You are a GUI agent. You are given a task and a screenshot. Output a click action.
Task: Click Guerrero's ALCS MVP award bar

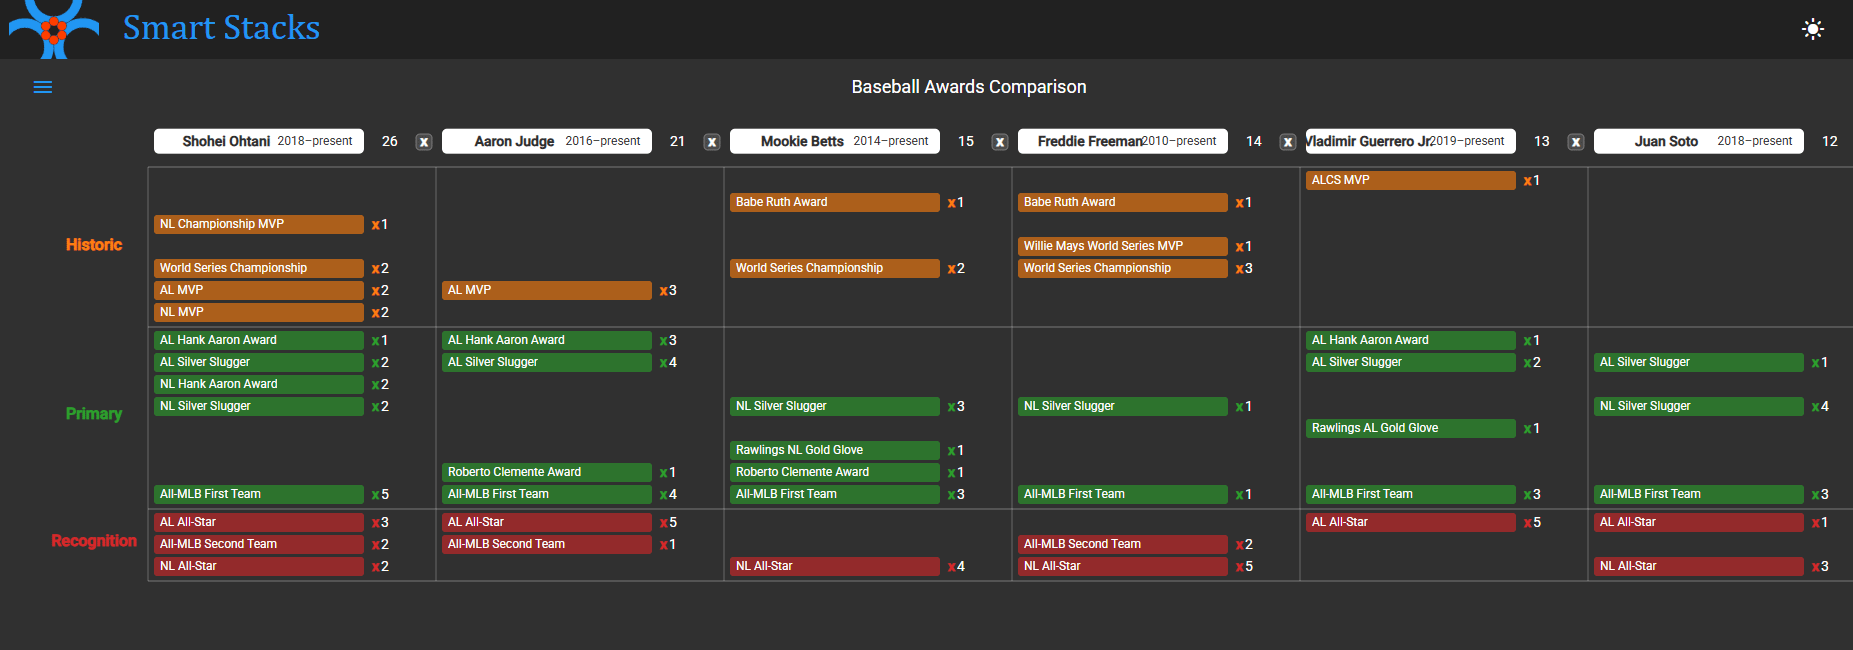[1410, 180]
